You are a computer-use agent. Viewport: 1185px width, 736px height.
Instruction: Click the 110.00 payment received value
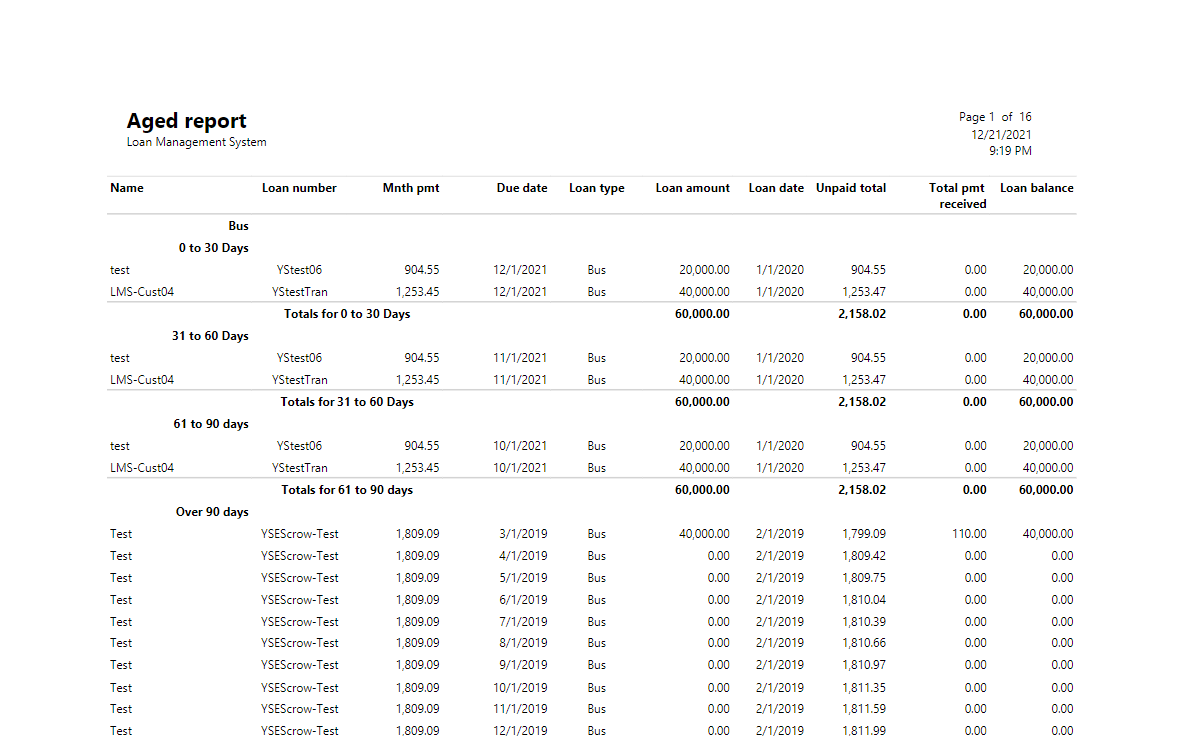[x=969, y=534]
